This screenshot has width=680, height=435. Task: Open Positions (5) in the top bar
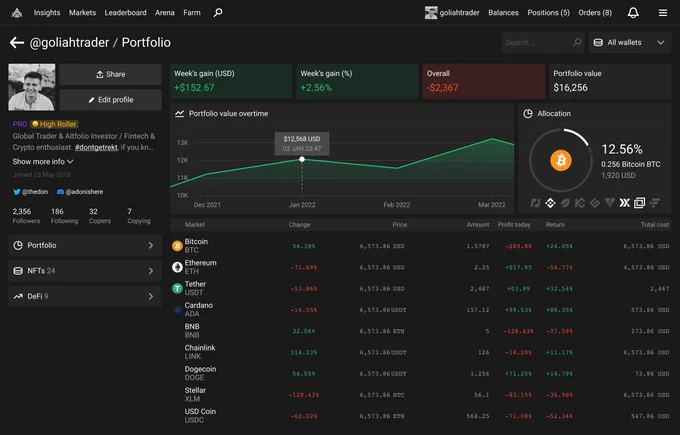click(548, 13)
